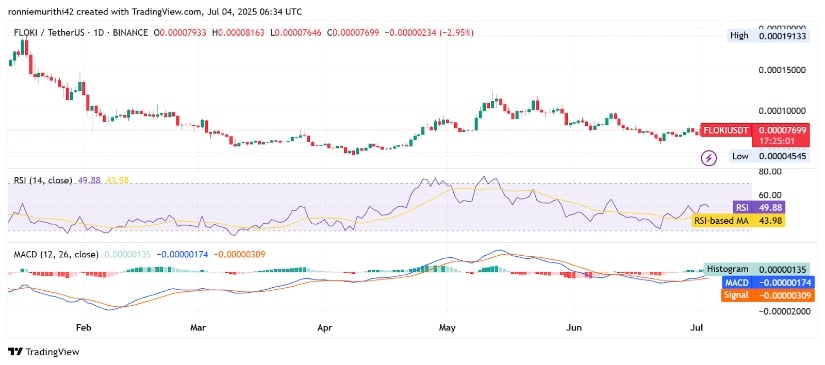The image size is (825, 365).
Task: Click the TradingView logo at bottom left
Action: coord(44,352)
